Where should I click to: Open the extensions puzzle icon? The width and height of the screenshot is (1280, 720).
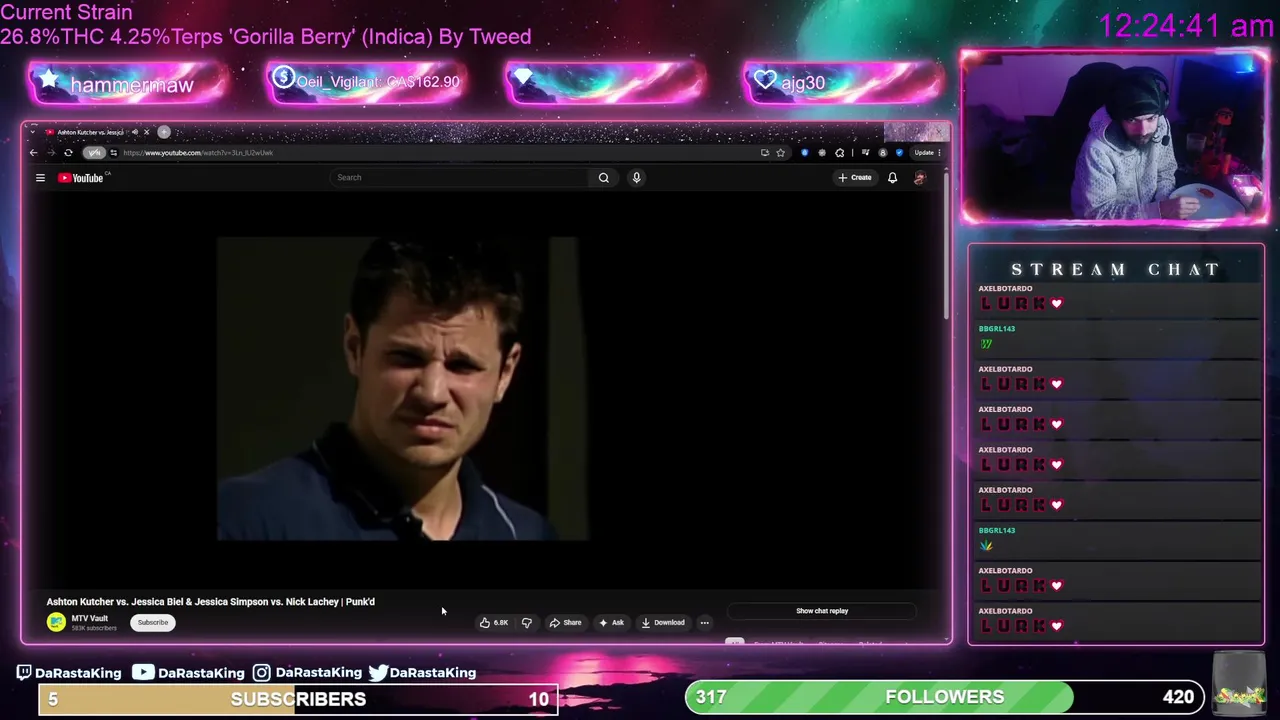[839, 153]
